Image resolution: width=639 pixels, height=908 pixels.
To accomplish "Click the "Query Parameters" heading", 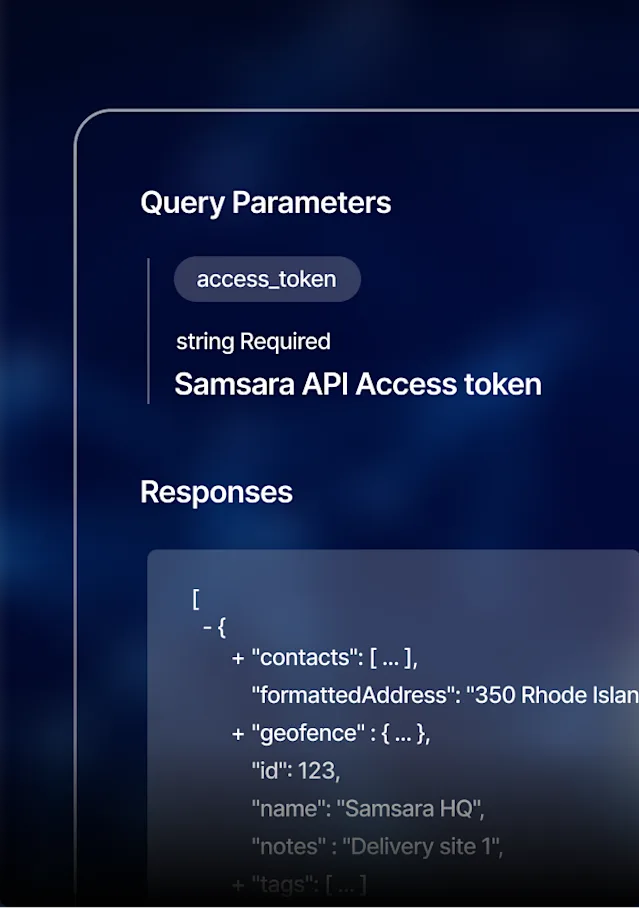I will (265, 203).
